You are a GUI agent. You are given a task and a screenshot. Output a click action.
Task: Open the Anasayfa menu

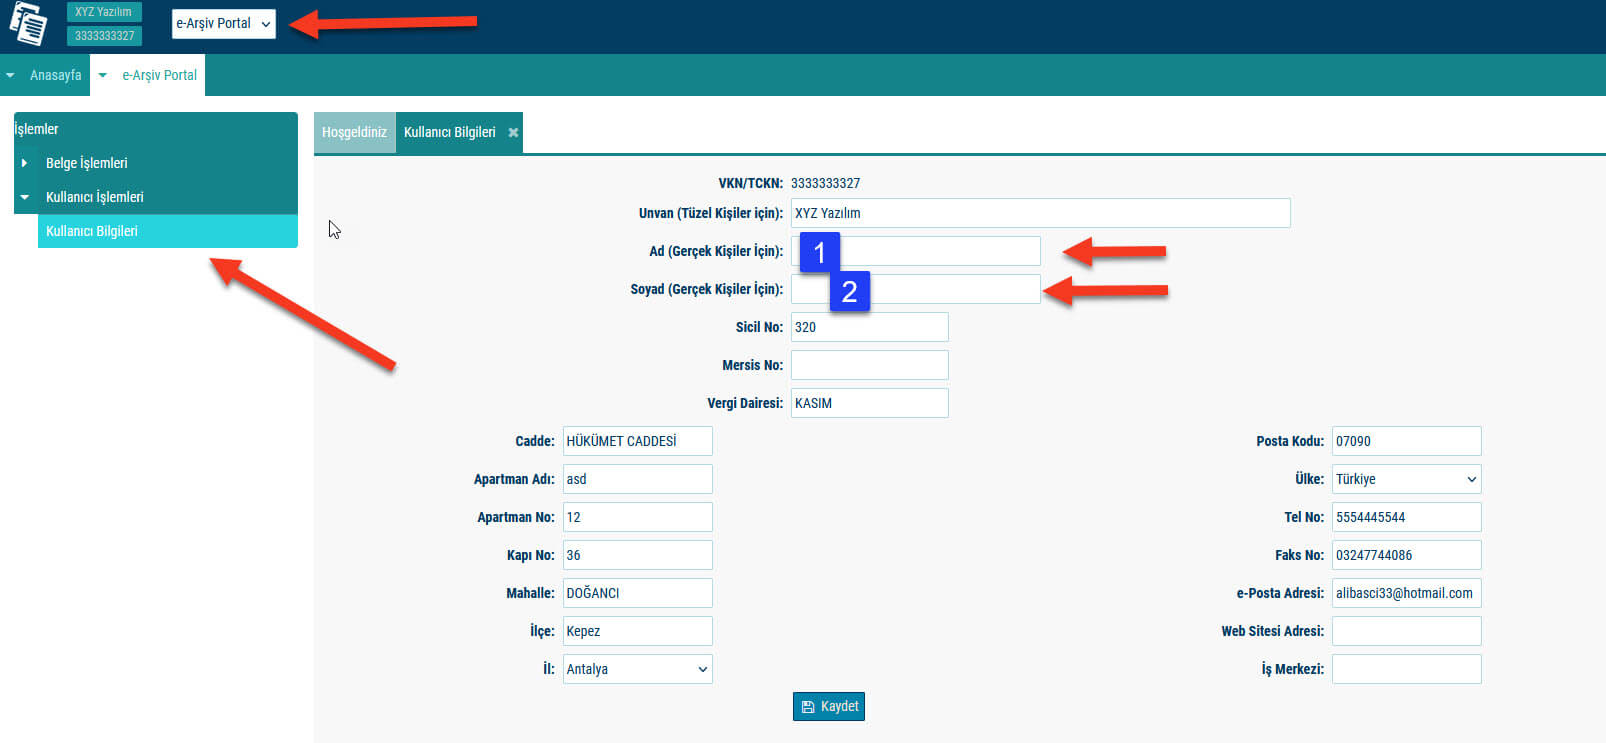click(55, 75)
